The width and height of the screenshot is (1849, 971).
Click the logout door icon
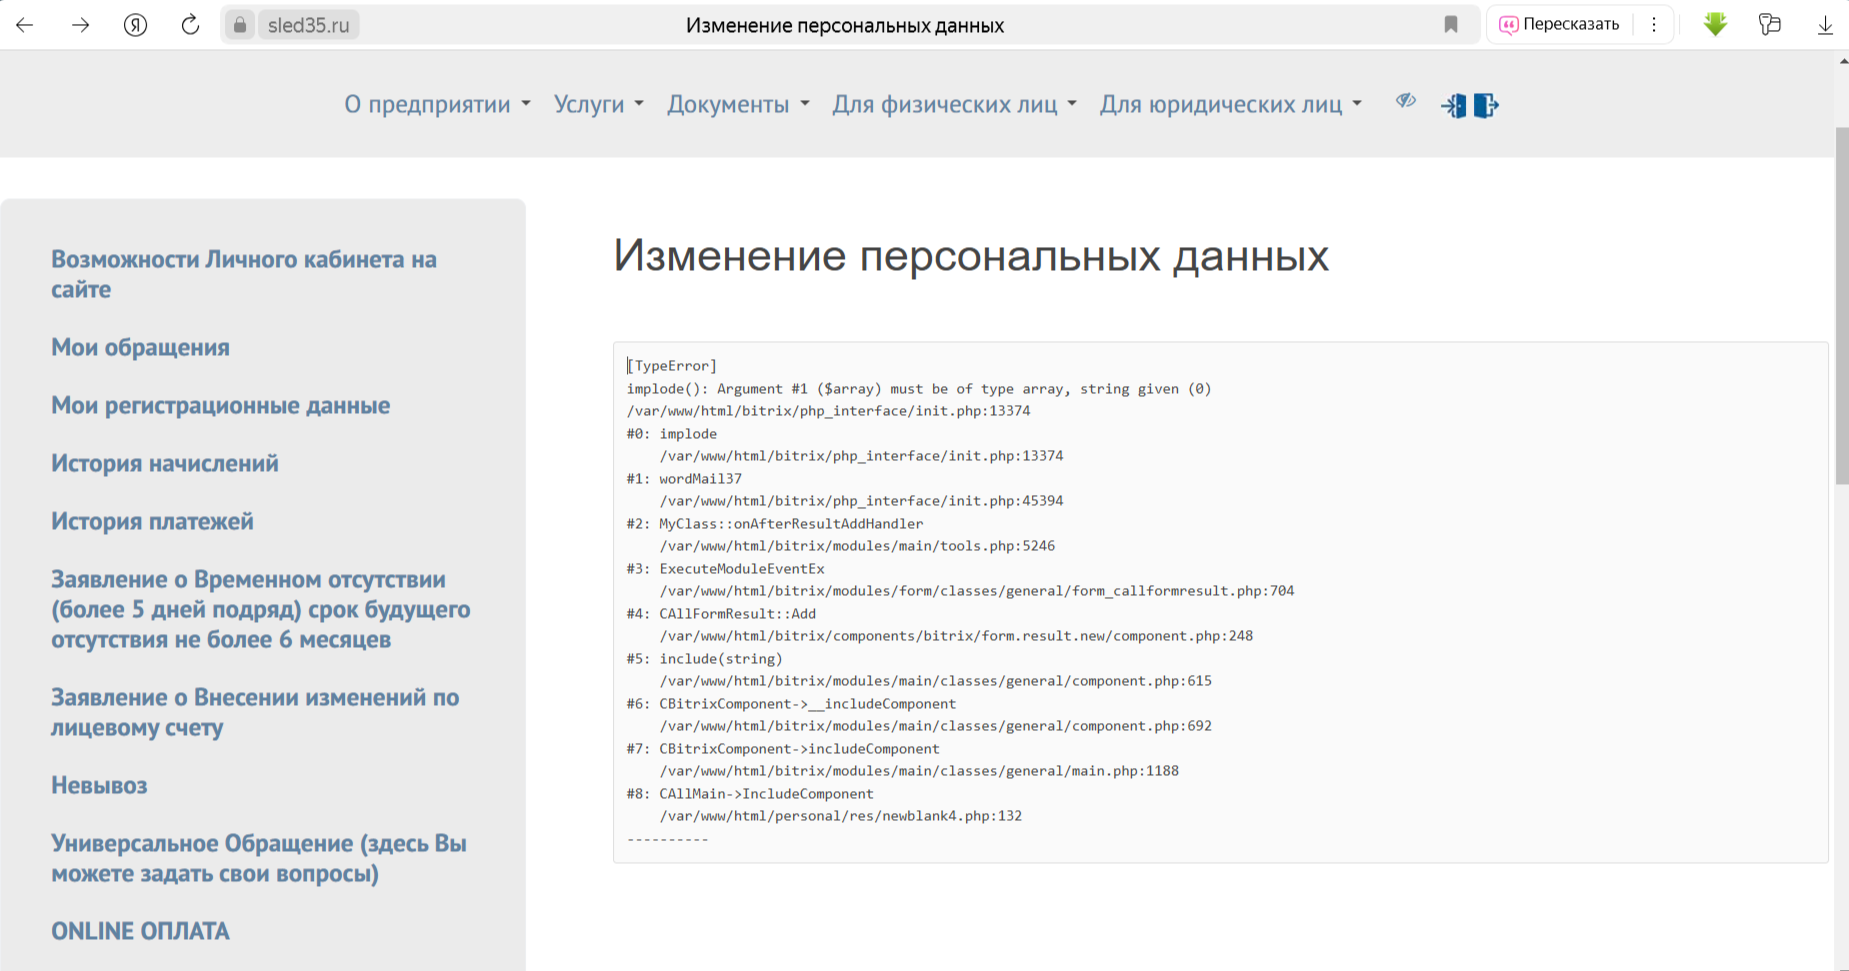click(x=1486, y=105)
